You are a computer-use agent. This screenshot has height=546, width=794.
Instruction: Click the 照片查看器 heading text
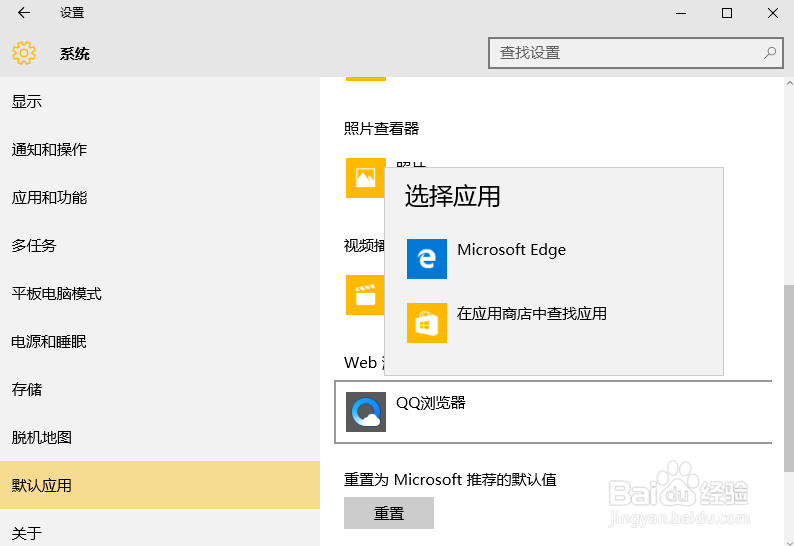382,128
